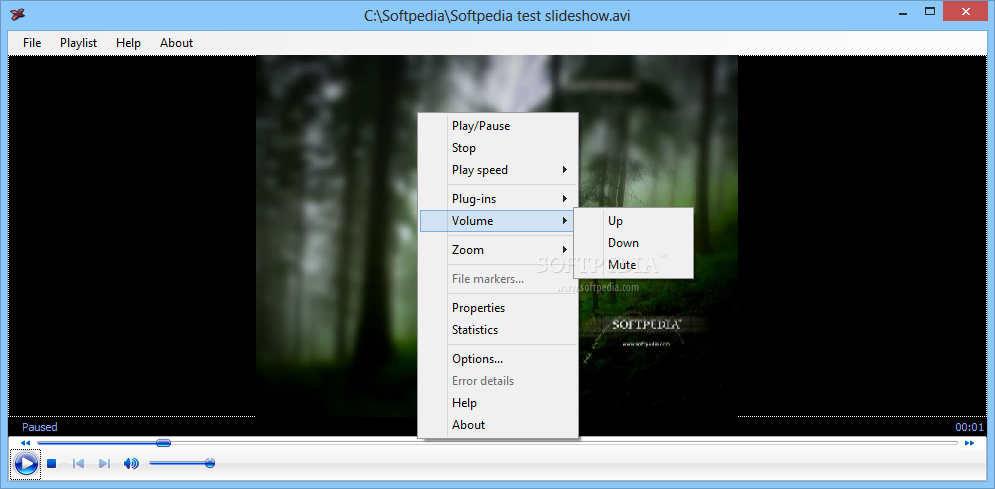Minimize the player window
This screenshot has height=489, width=995.
[x=901, y=11]
